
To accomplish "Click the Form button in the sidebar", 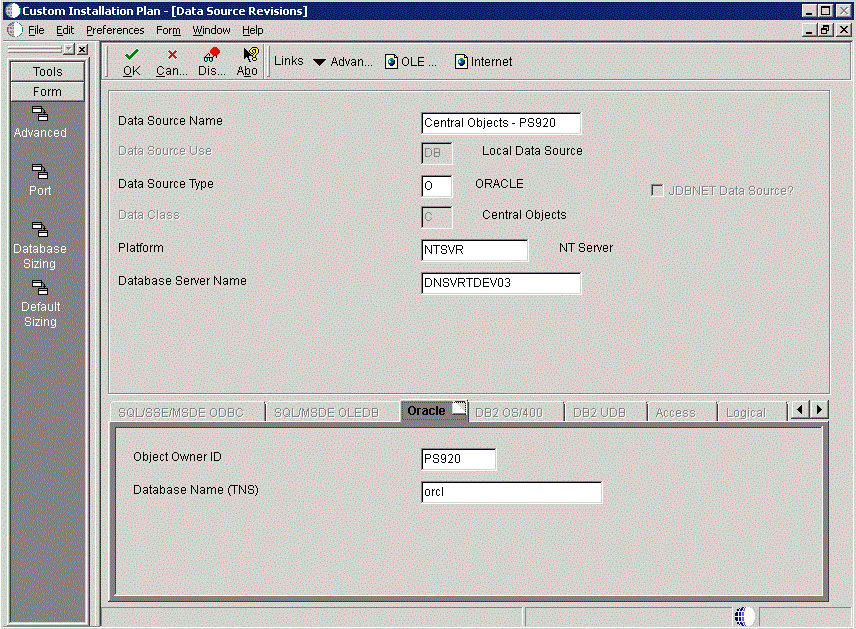I will pos(47,92).
